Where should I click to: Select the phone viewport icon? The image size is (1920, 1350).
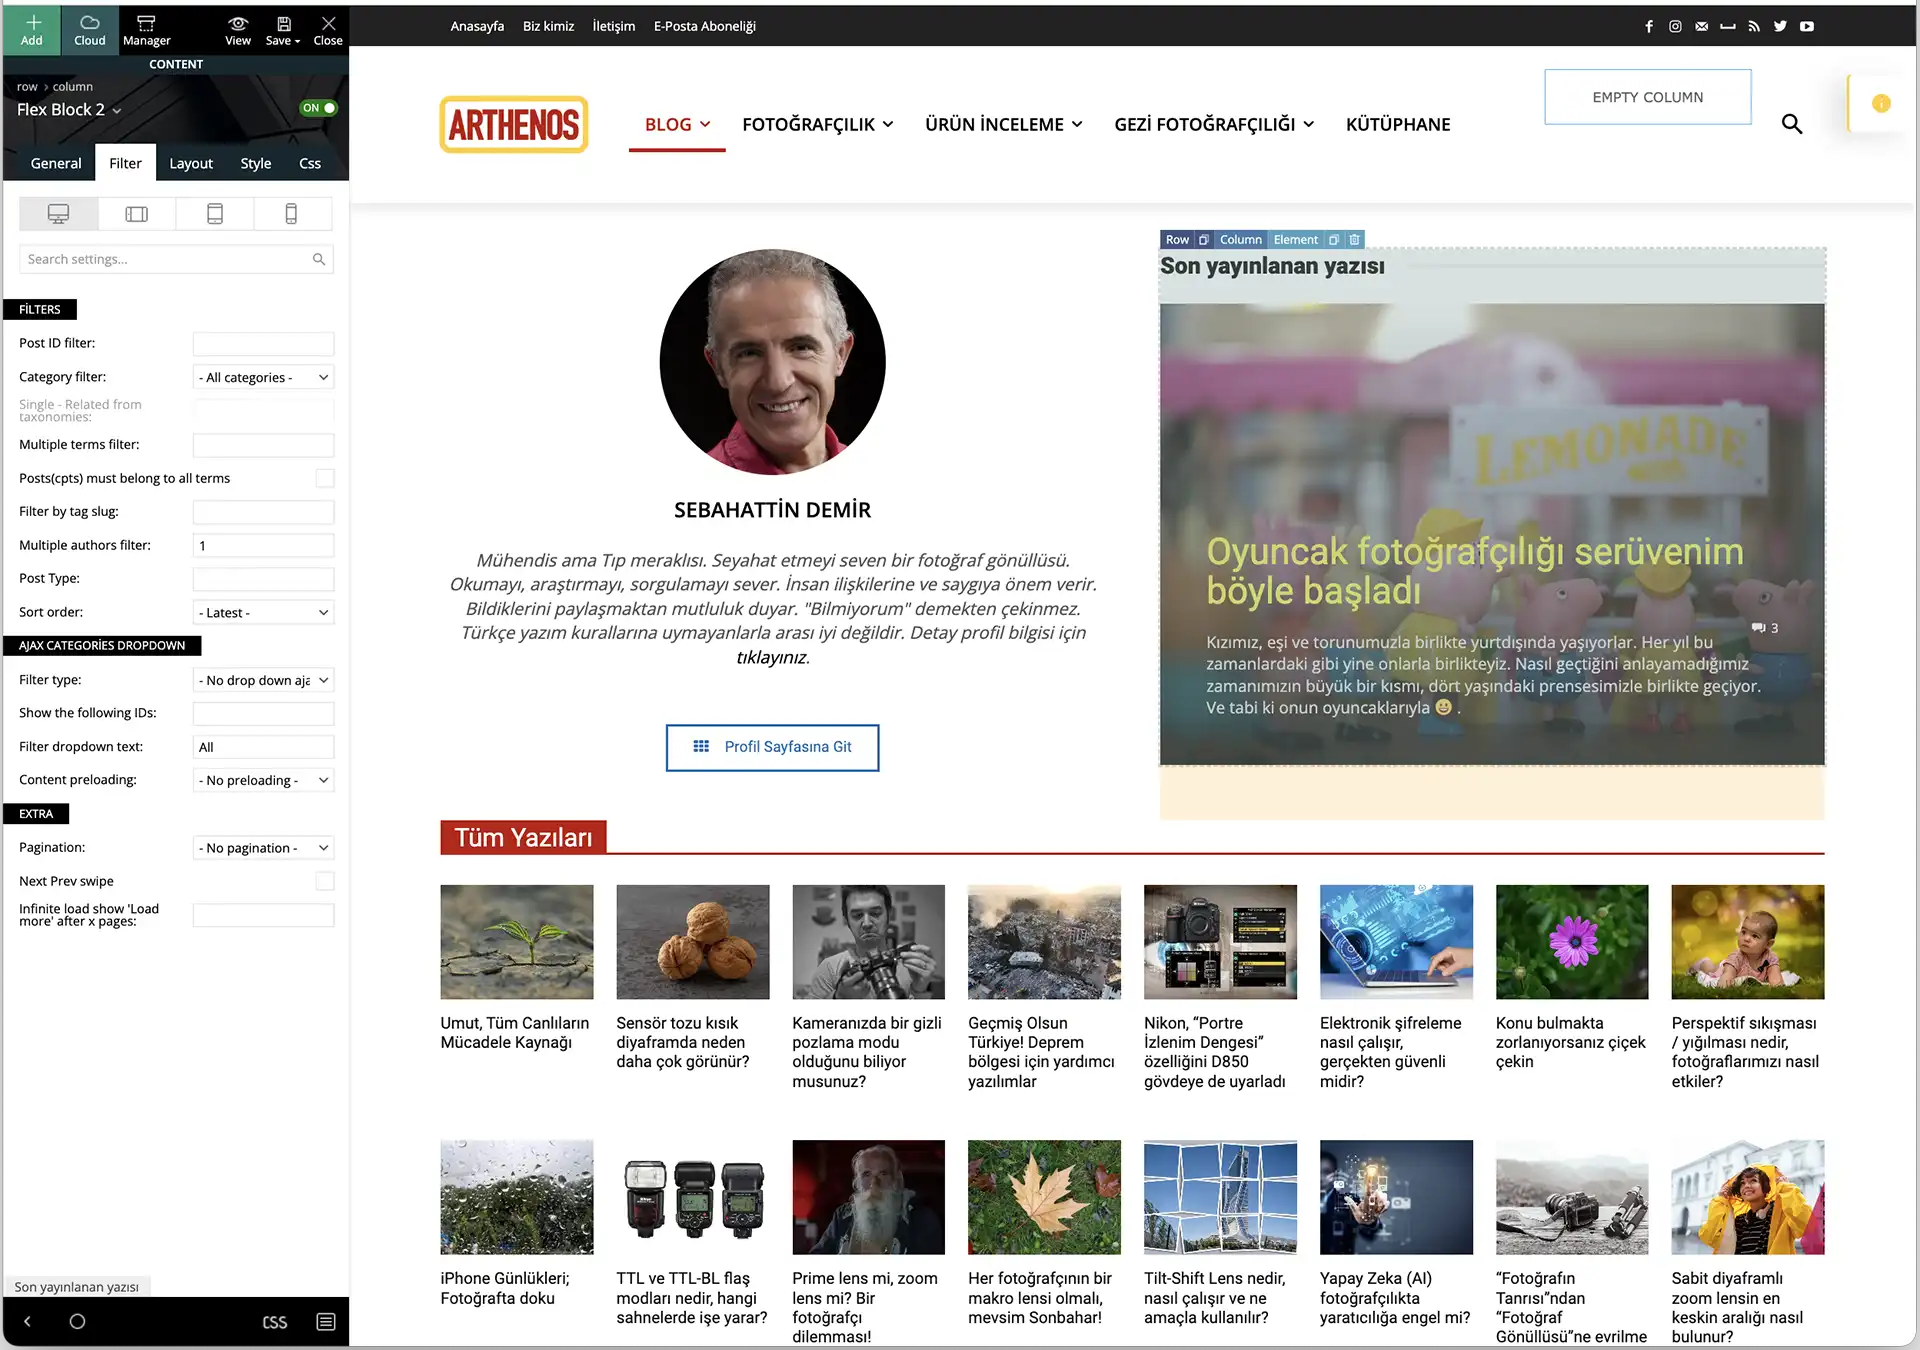pyautogui.click(x=292, y=214)
